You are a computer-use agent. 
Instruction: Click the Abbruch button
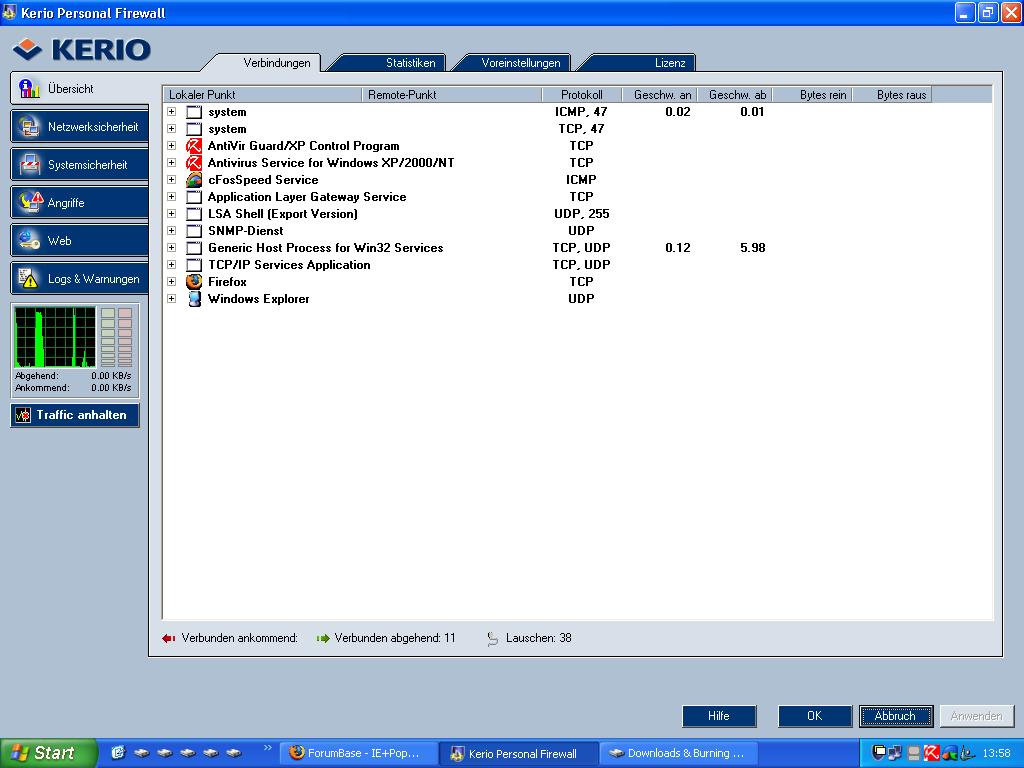[895, 716]
